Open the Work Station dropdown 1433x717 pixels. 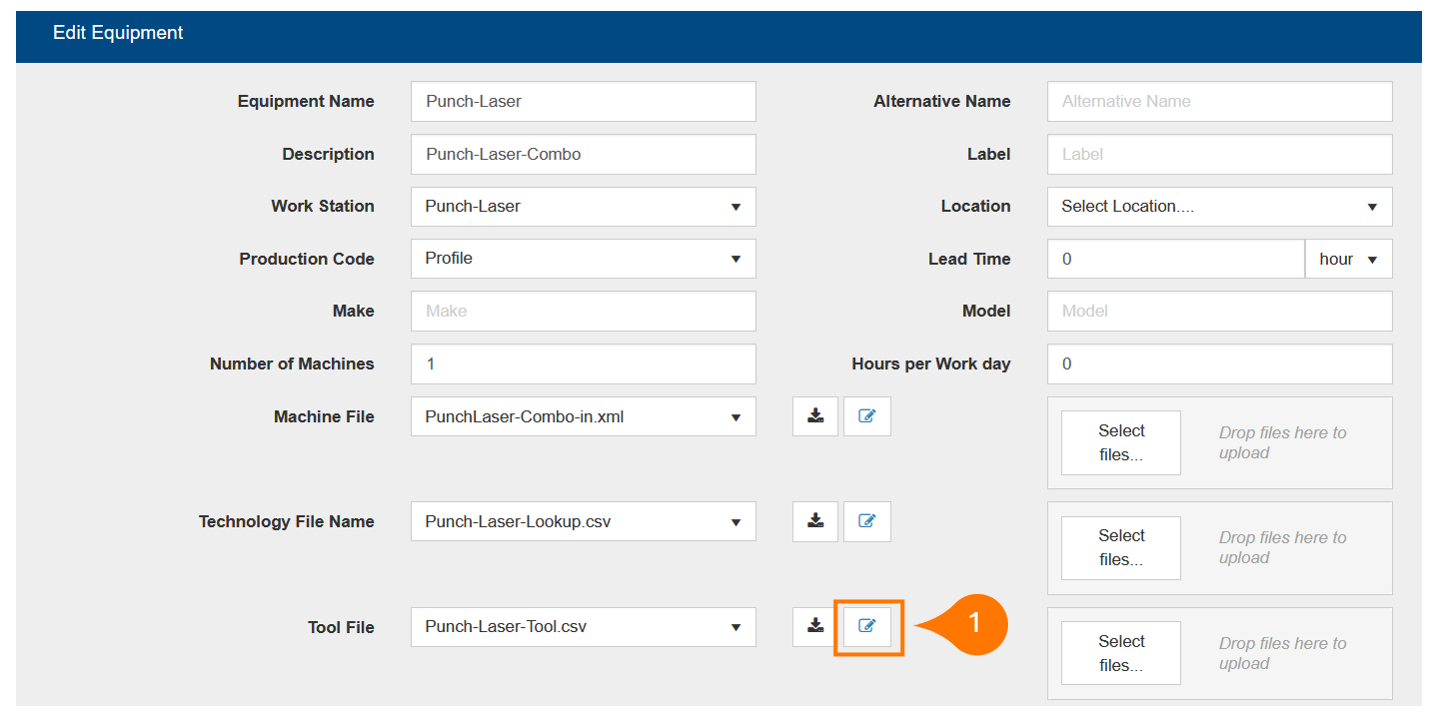(x=583, y=207)
